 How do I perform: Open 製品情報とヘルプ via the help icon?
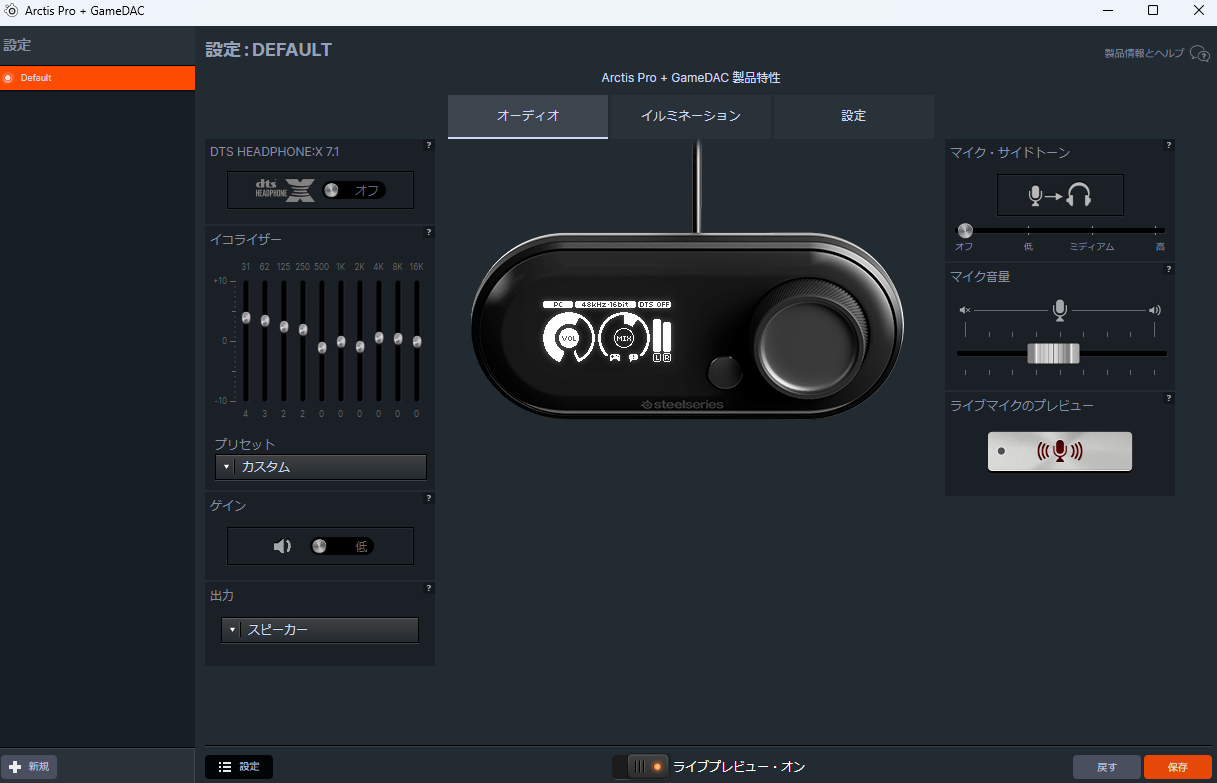coord(1197,54)
